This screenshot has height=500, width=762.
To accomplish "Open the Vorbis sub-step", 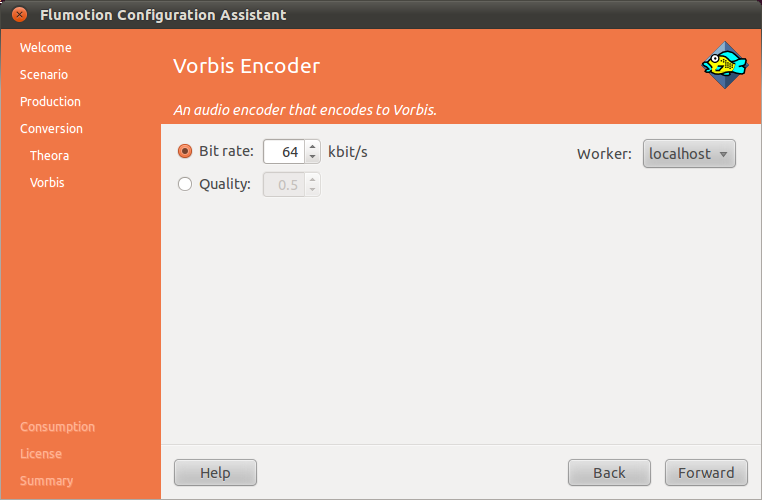I will (47, 183).
